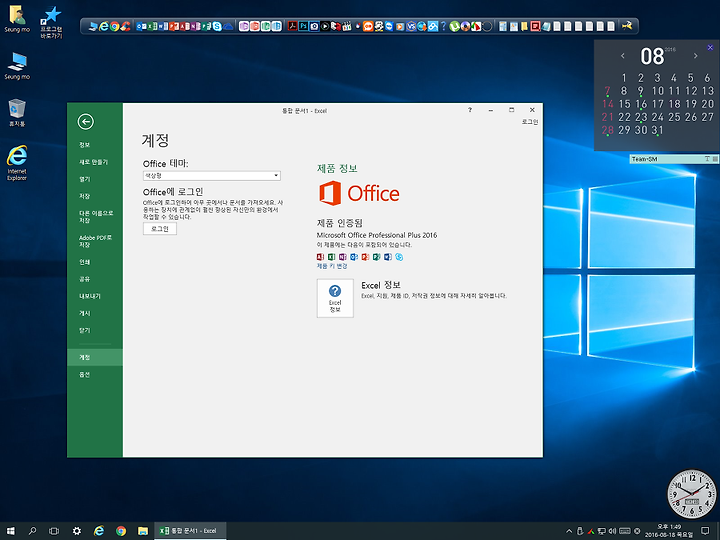
Task: Open File Explorer on taskbar
Action: 143,531
